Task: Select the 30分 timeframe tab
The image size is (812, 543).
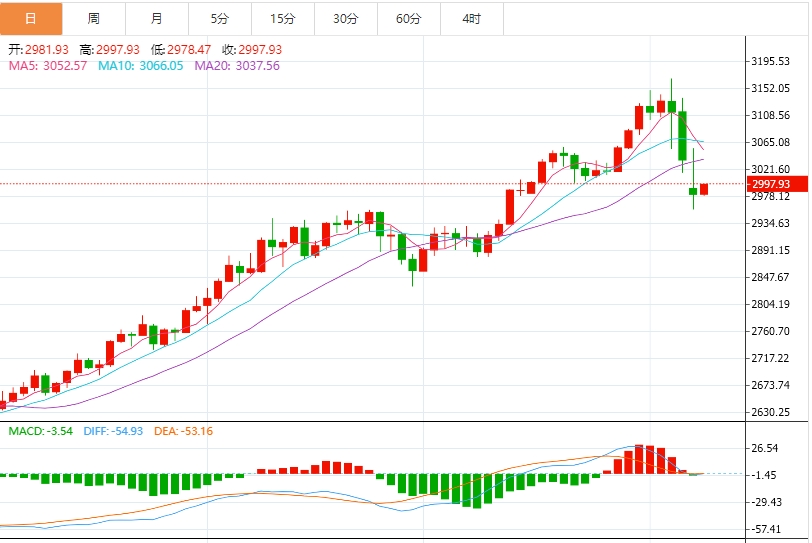Action: (x=346, y=19)
